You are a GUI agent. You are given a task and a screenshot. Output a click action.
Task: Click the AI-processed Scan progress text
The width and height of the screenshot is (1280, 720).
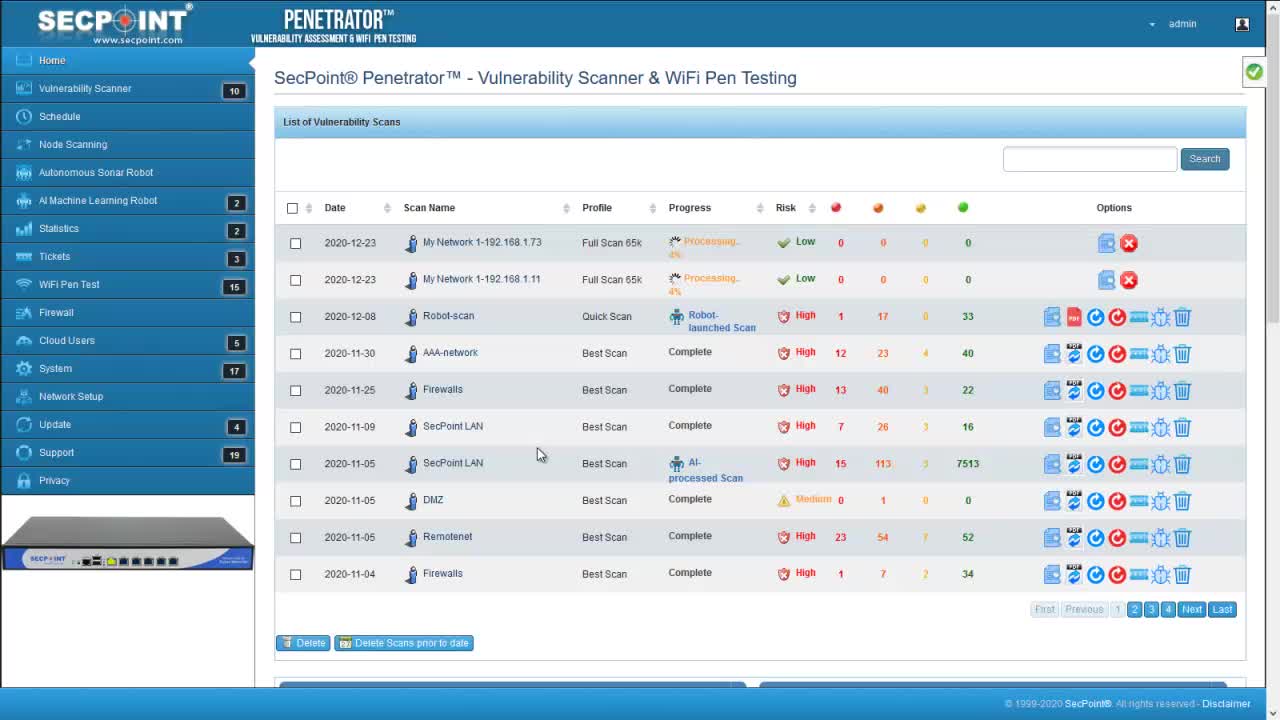click(705, 470)
